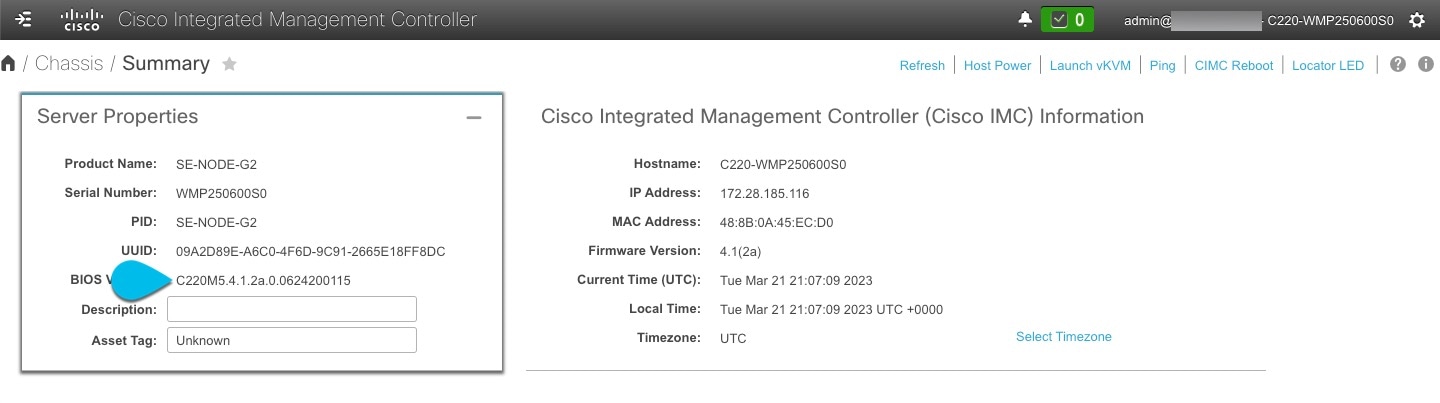Open Select Timezone link

(1064, 337)
